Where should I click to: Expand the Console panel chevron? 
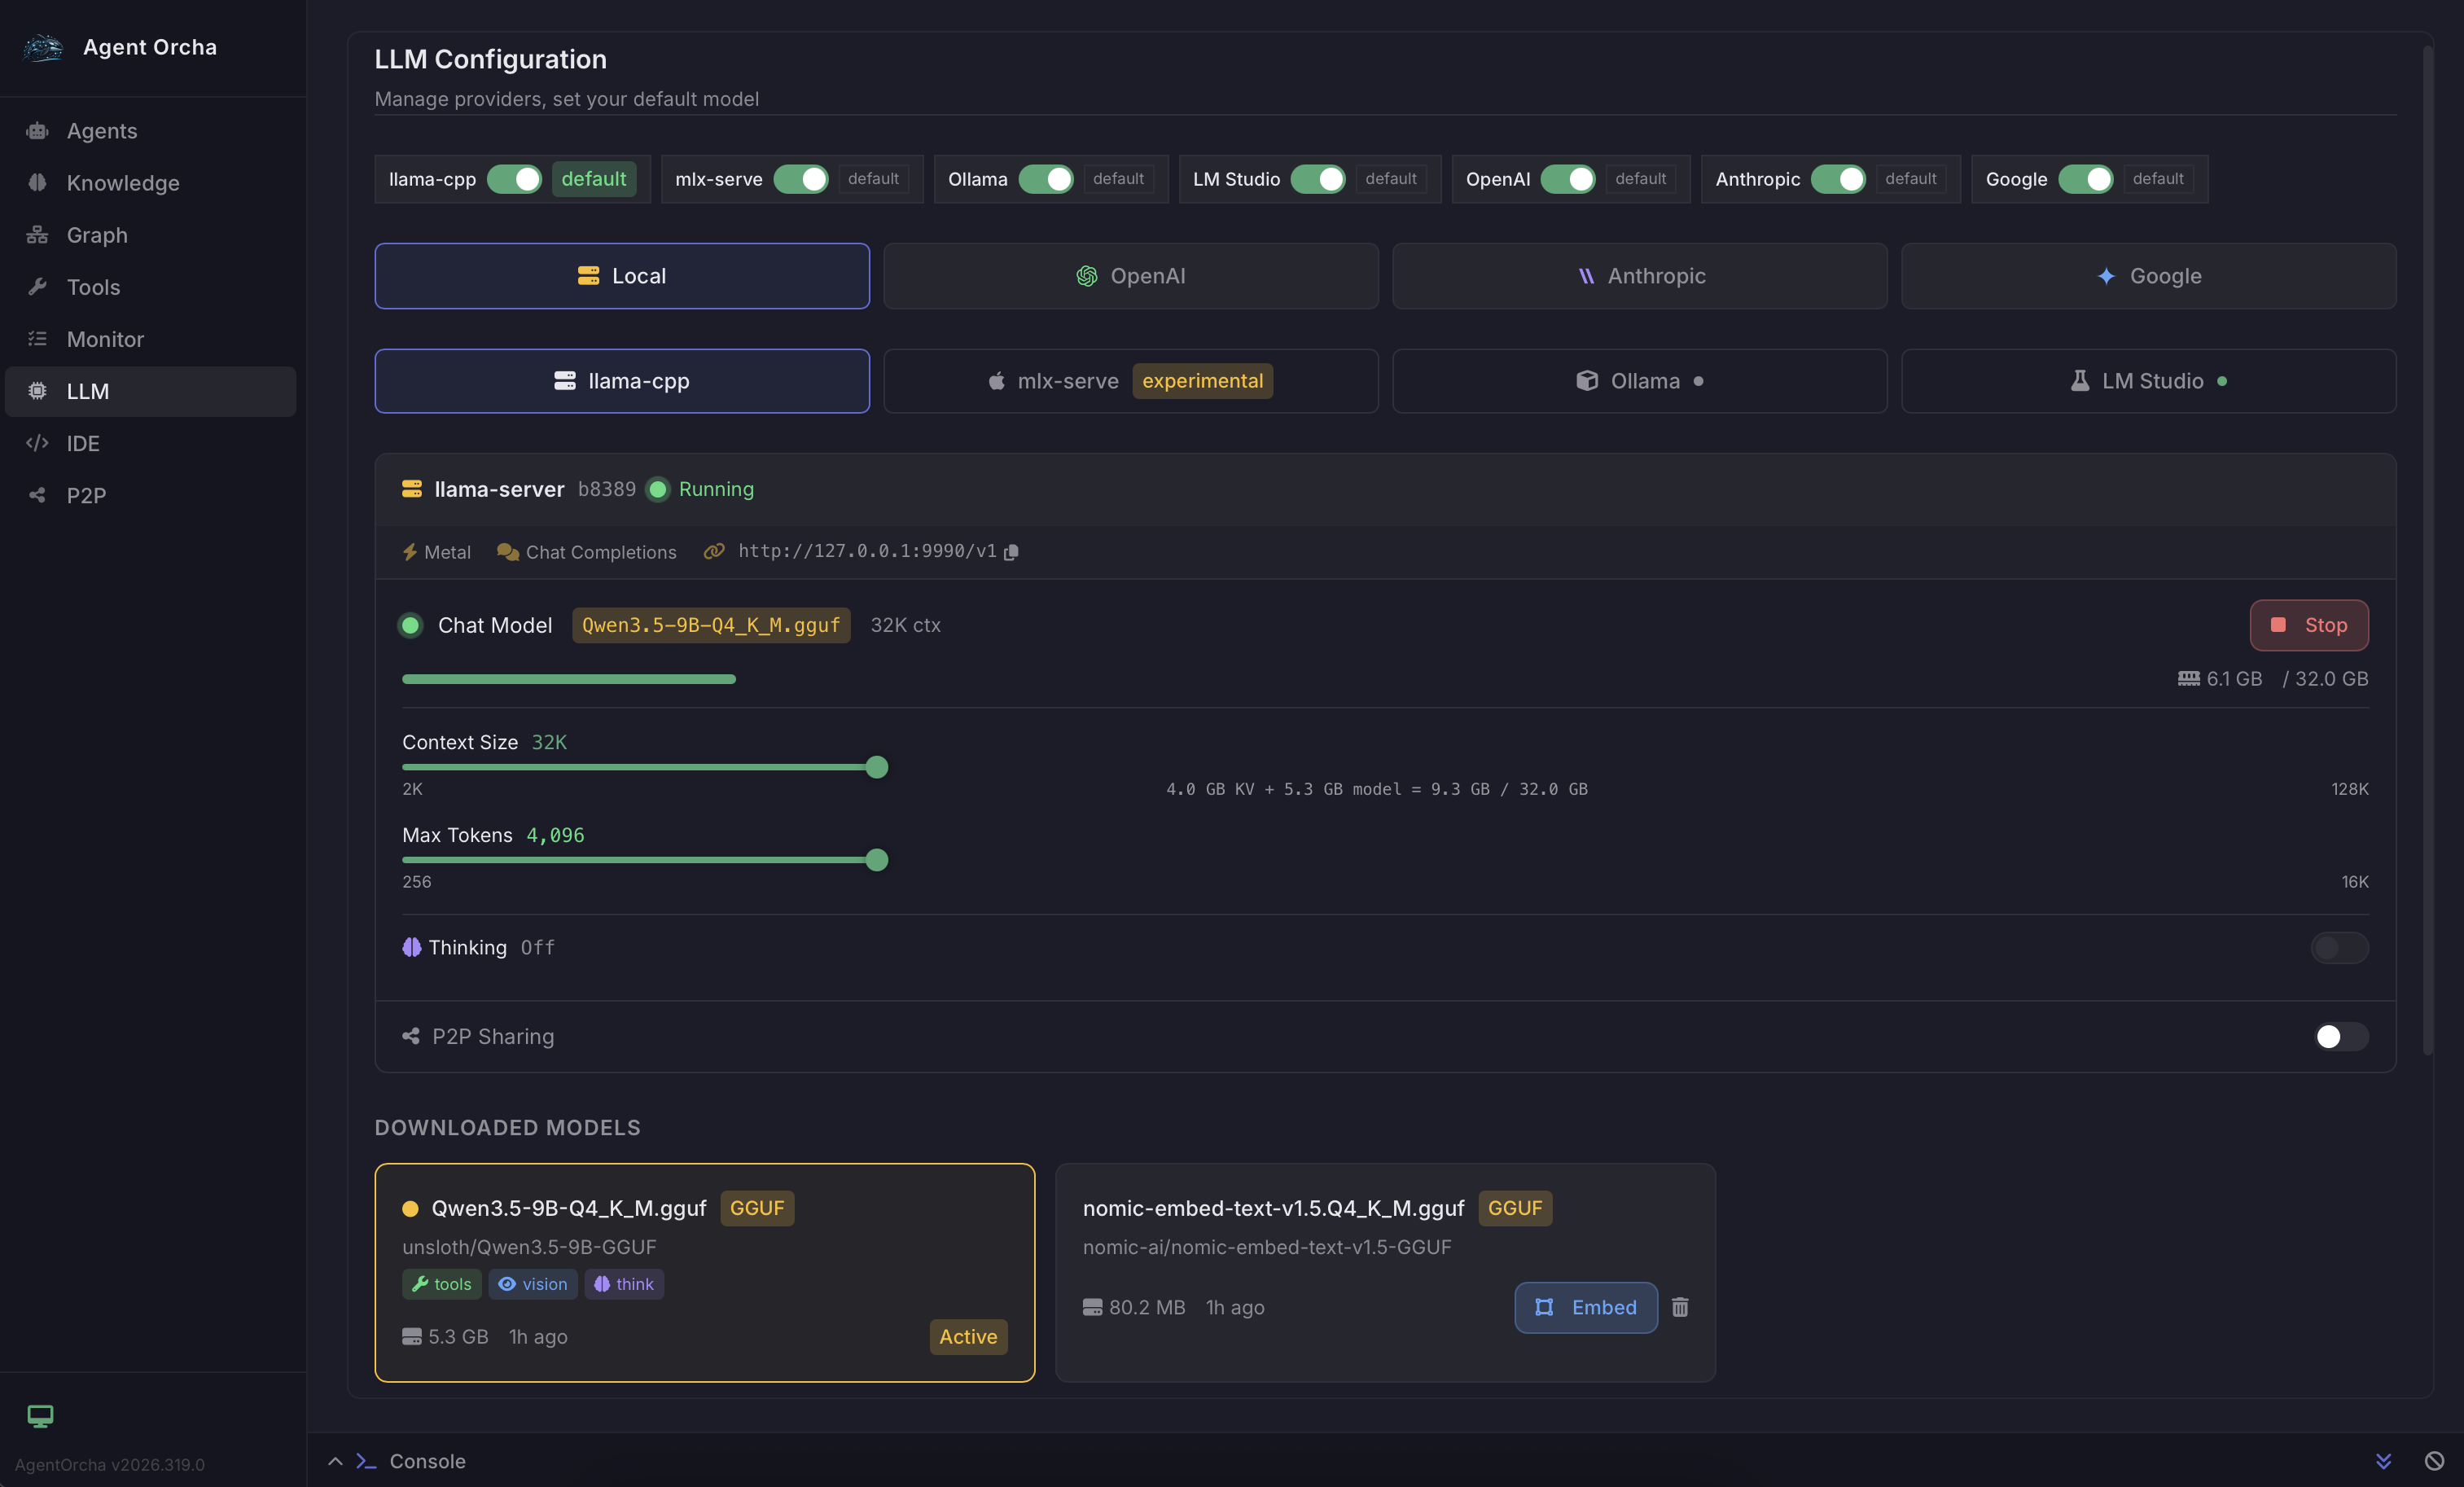pyautogui.click(x=335, y=1461)
